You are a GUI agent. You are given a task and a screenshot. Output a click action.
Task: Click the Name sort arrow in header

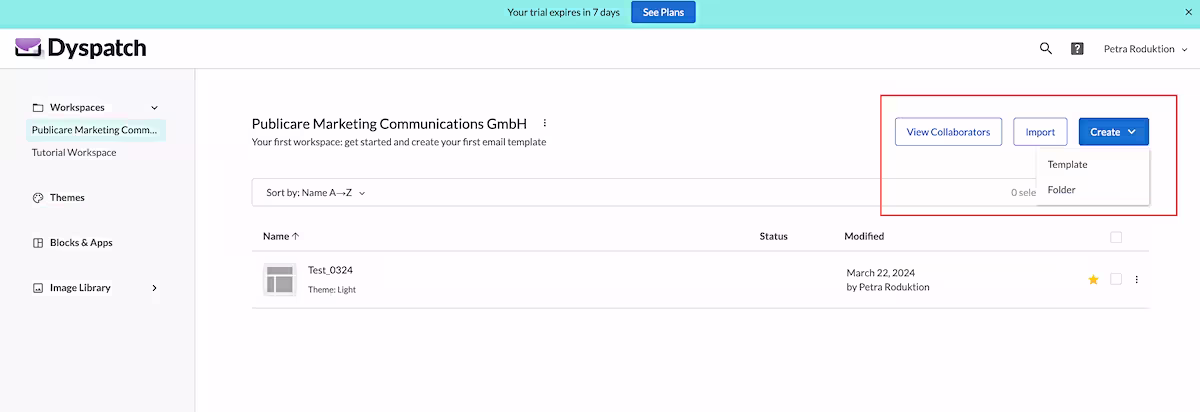pyautogui.click(x=295, y=237)
